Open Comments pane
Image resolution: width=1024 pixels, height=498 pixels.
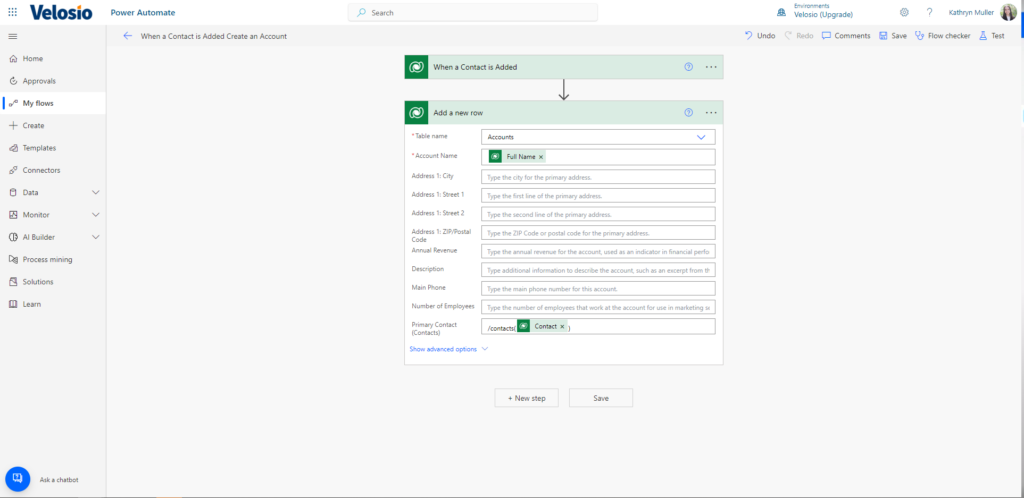(x=846, y=36)
